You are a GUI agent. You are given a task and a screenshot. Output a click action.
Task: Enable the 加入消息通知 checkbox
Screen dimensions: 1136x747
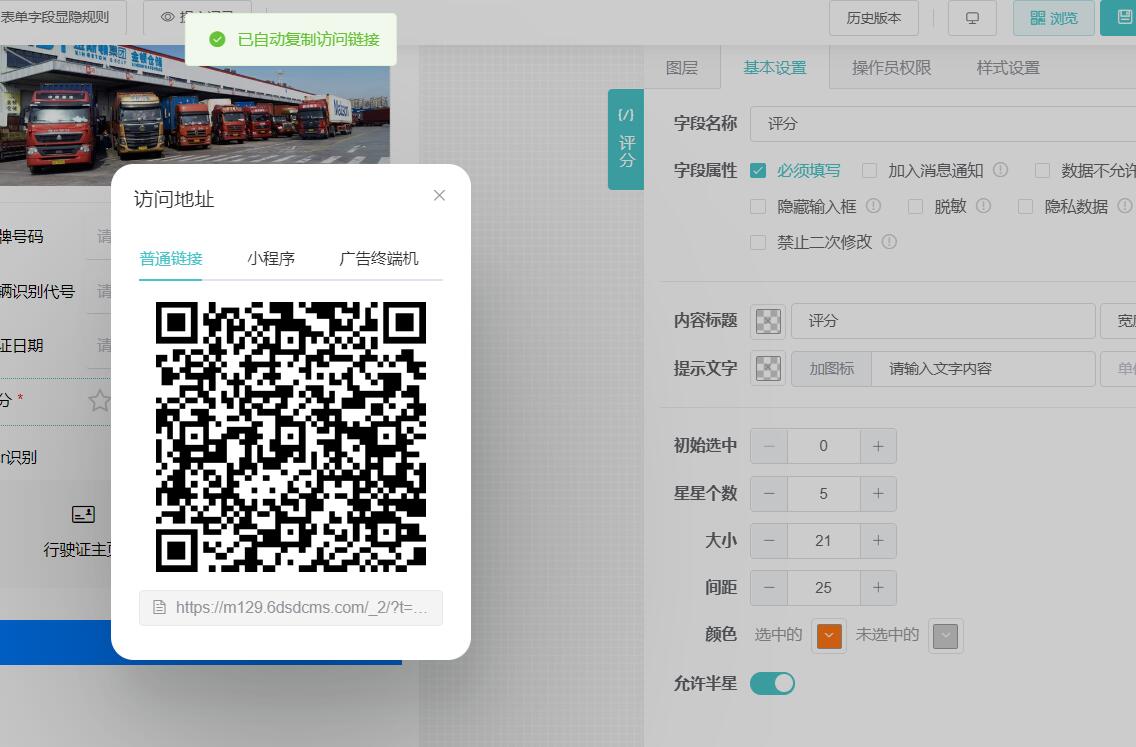click(x=869, y=170)
